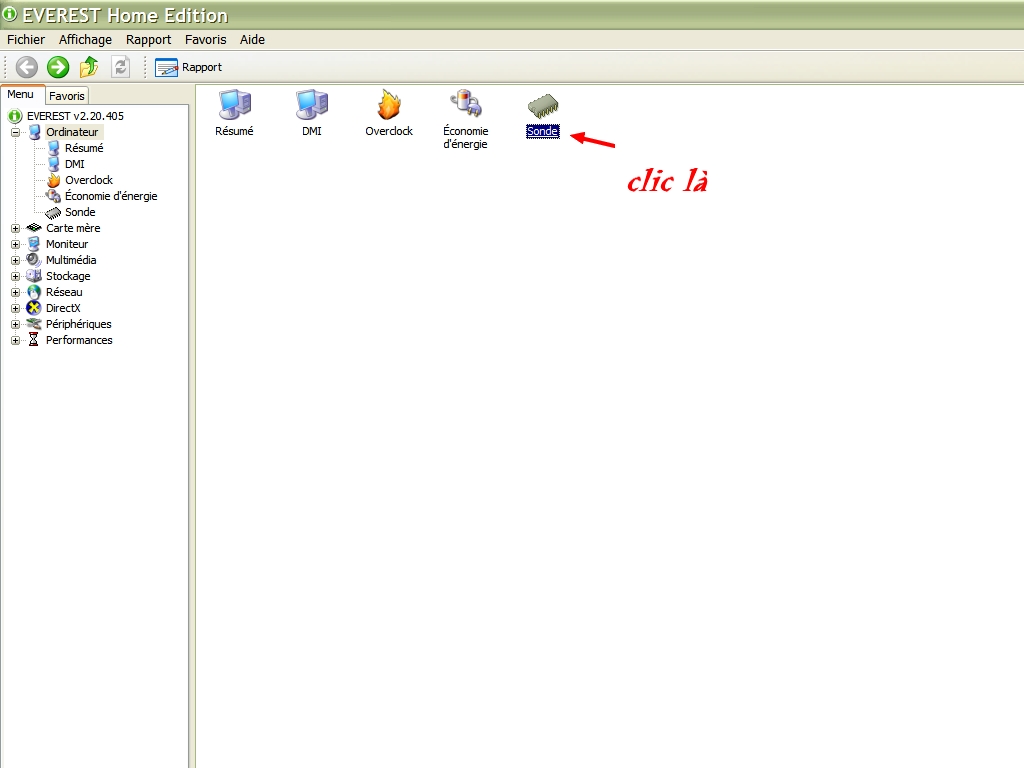Expand the Carte mère tree node
The width and height of the screenshot is (1024, 768).
tap(16, 228)
